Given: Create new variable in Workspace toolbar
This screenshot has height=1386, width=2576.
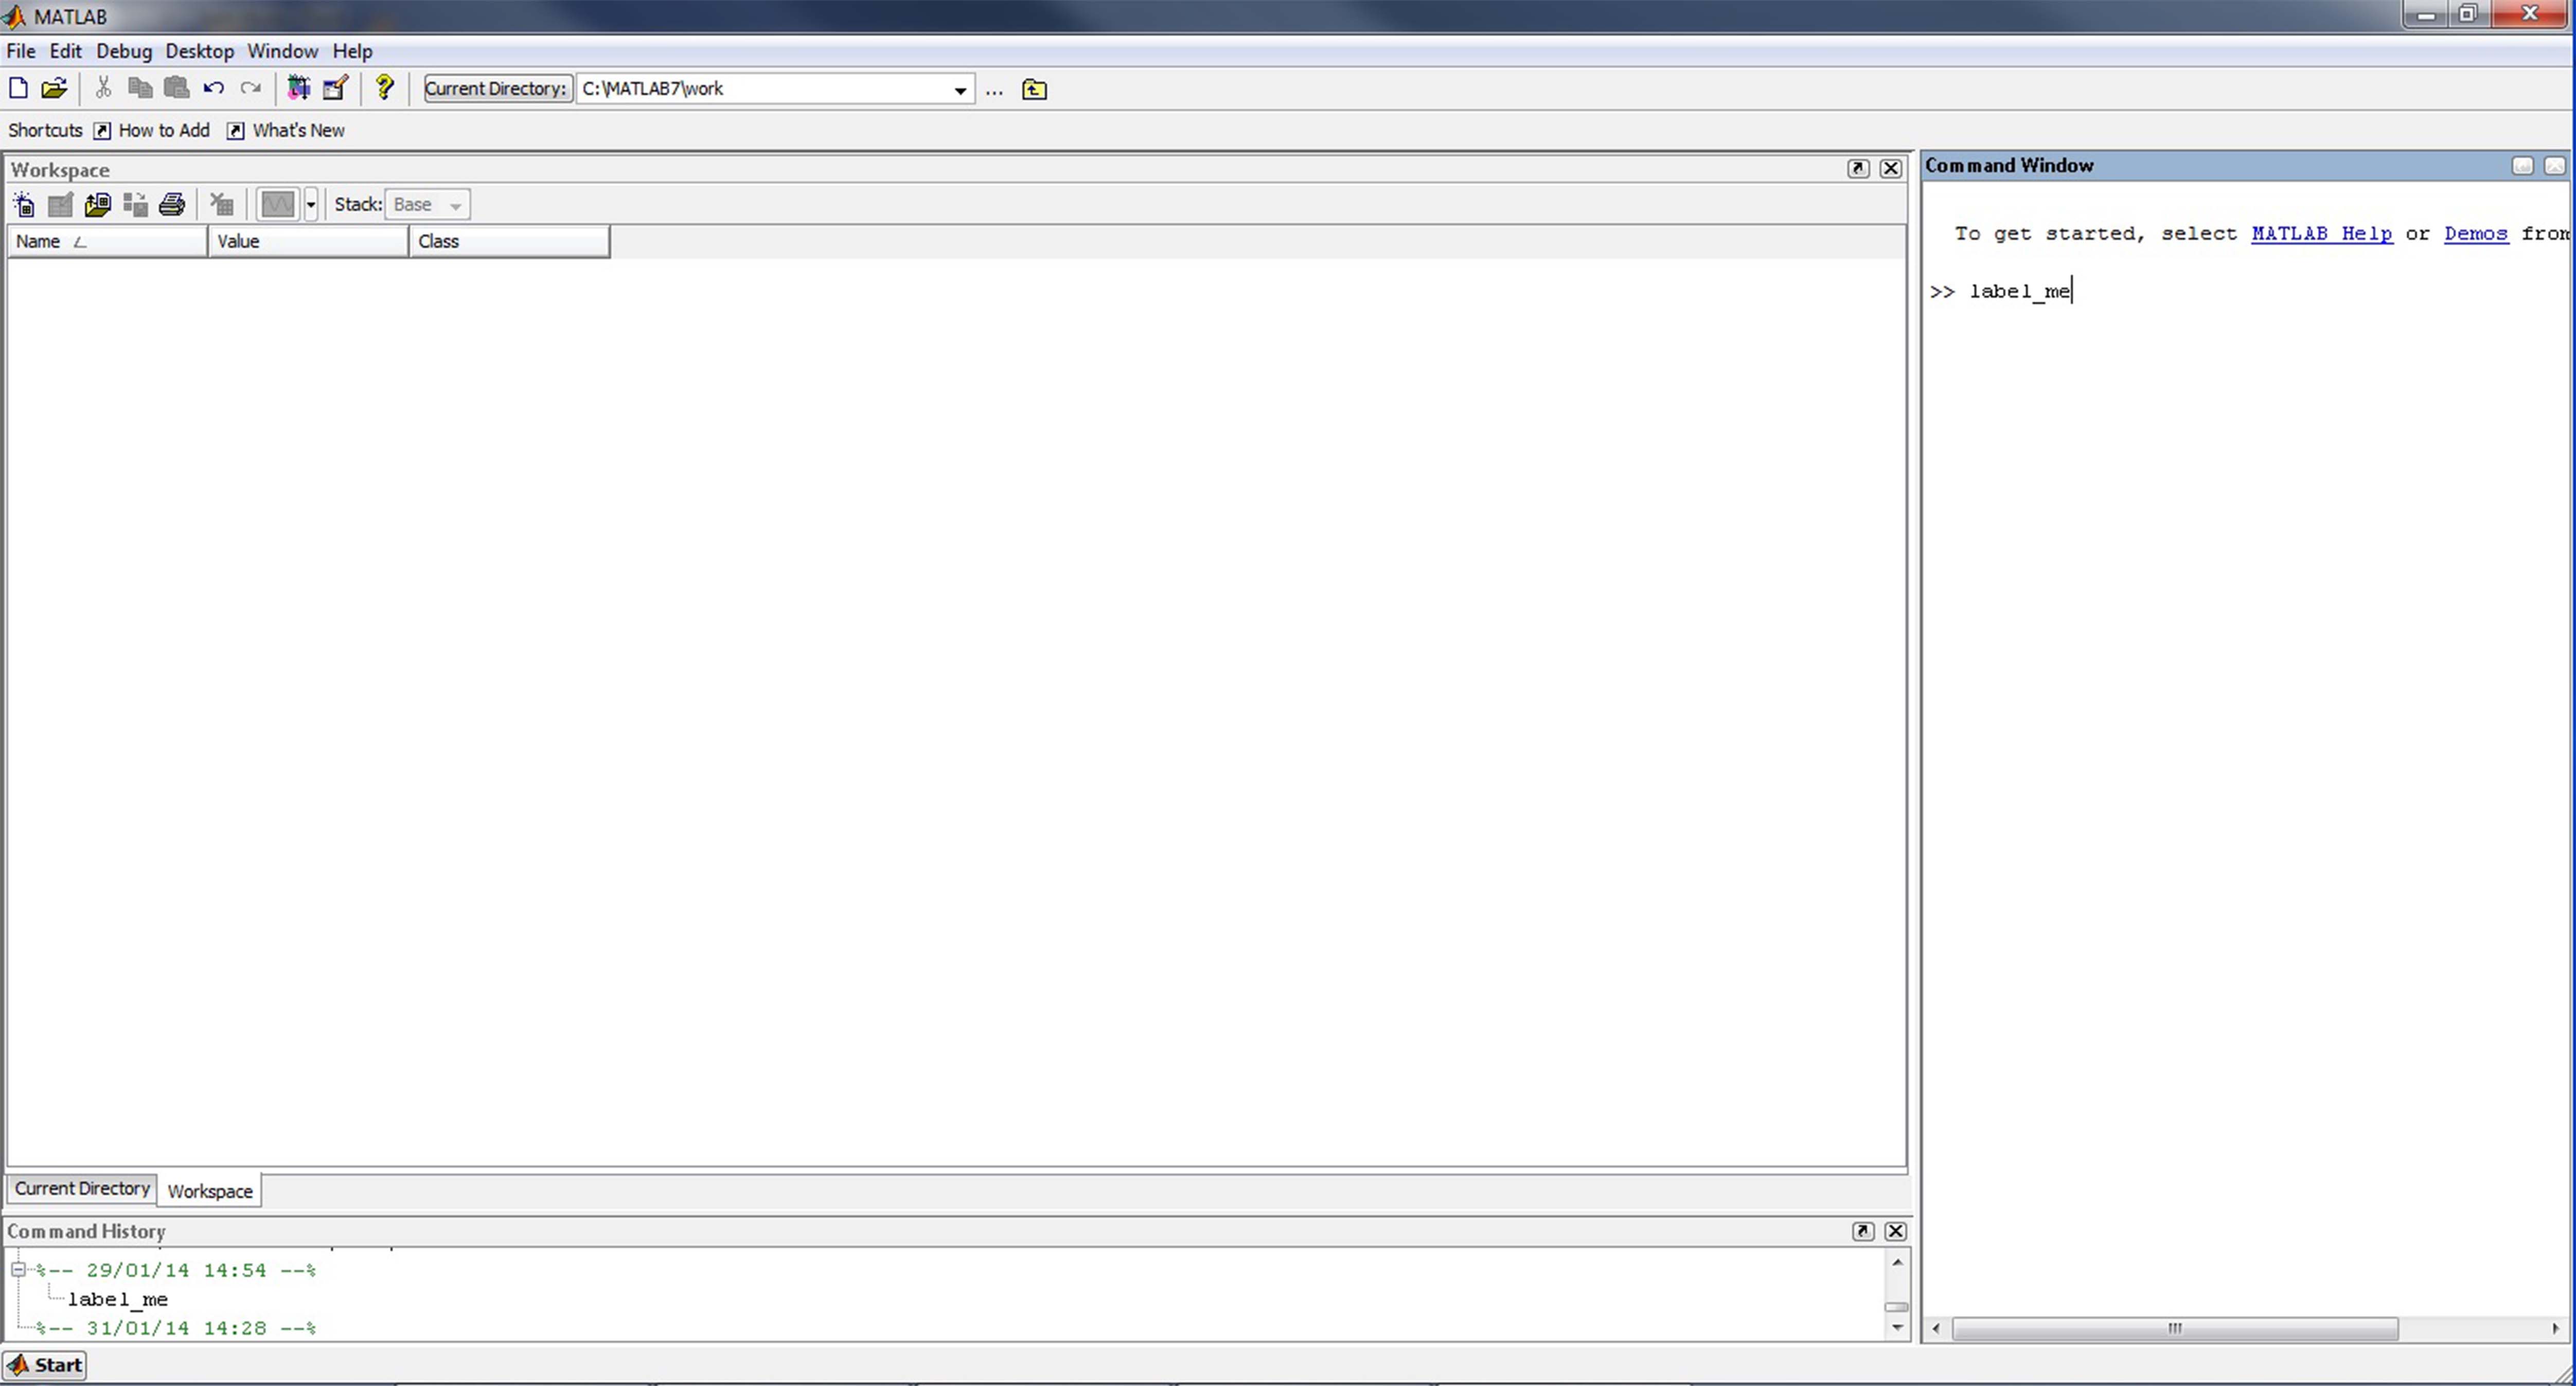Looking at the screenshot, I should point(24,205).
